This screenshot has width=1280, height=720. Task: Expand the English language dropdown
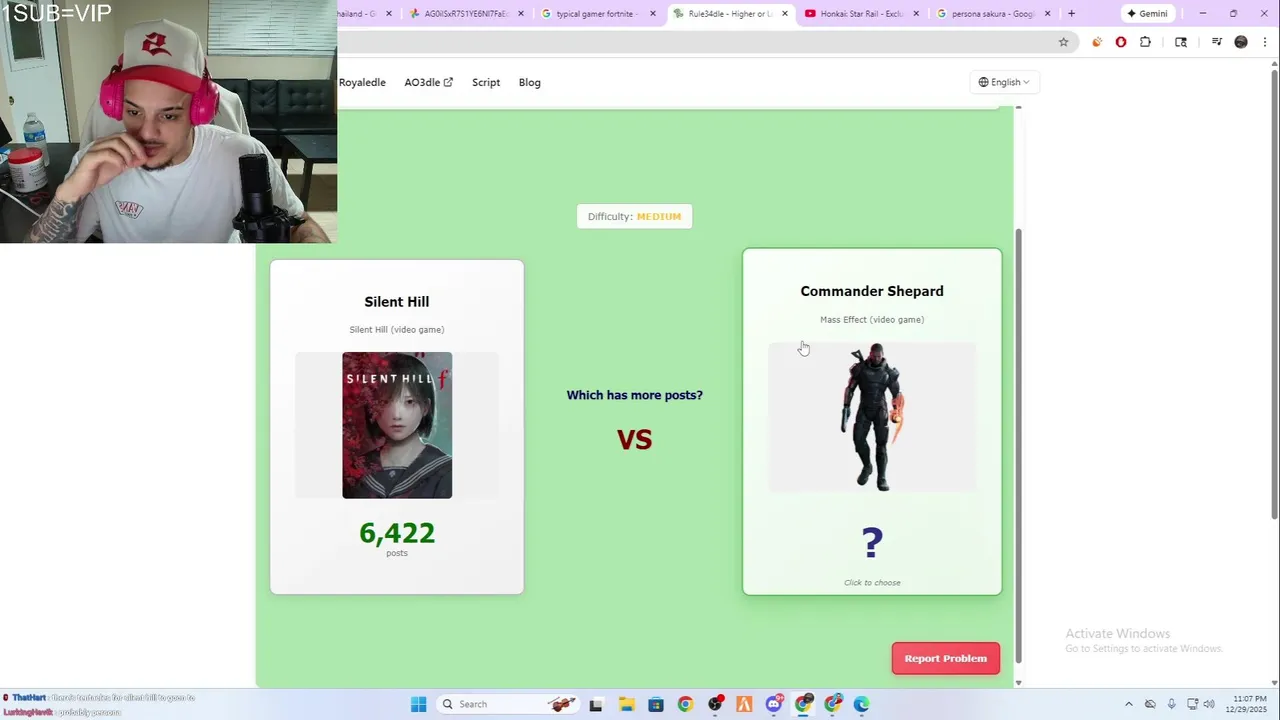point(1004,82)
